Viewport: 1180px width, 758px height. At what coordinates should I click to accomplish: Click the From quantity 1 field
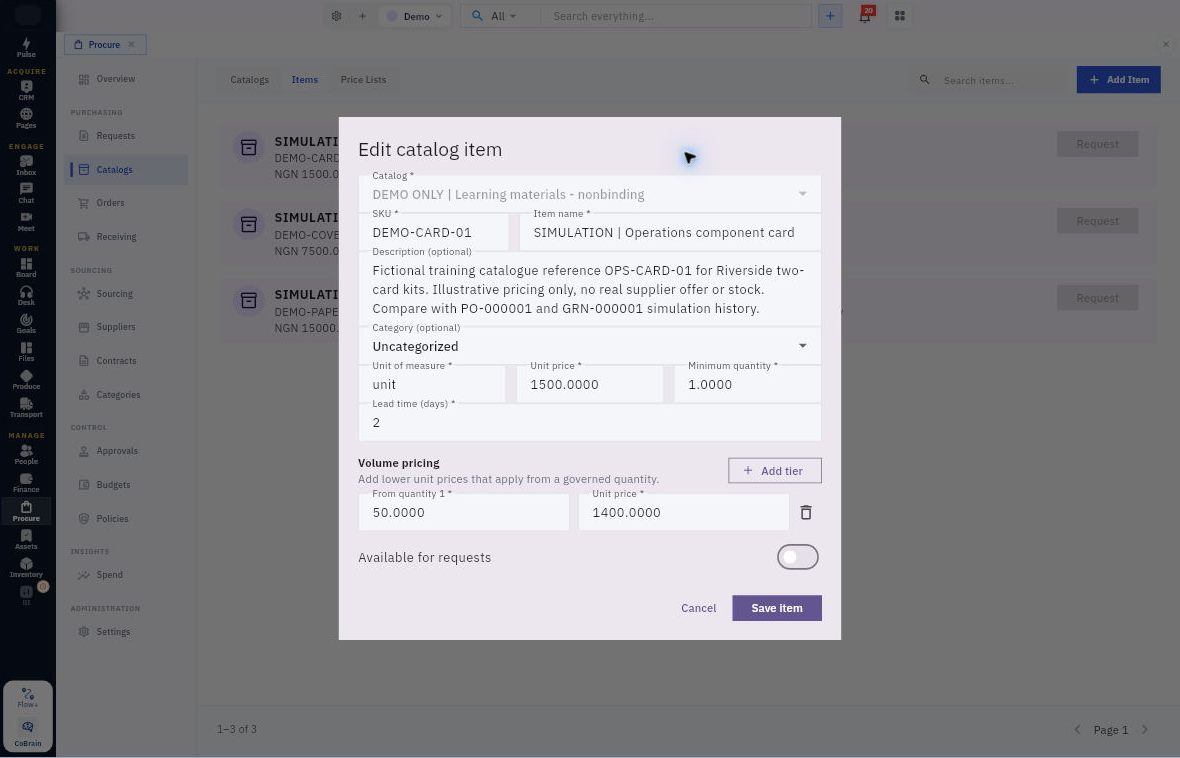coord(464,512)
